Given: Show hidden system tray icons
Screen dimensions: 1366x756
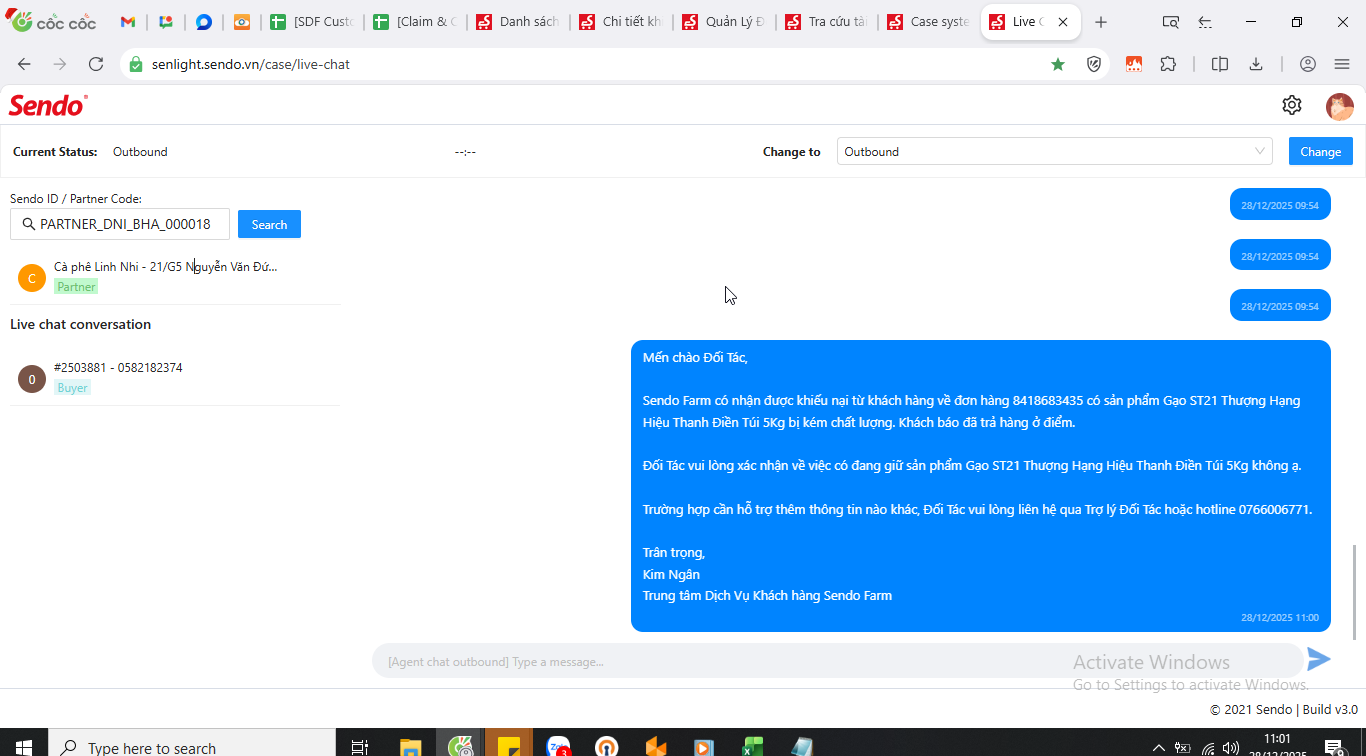Looking at the screenshot, I should click(1159, 747).
